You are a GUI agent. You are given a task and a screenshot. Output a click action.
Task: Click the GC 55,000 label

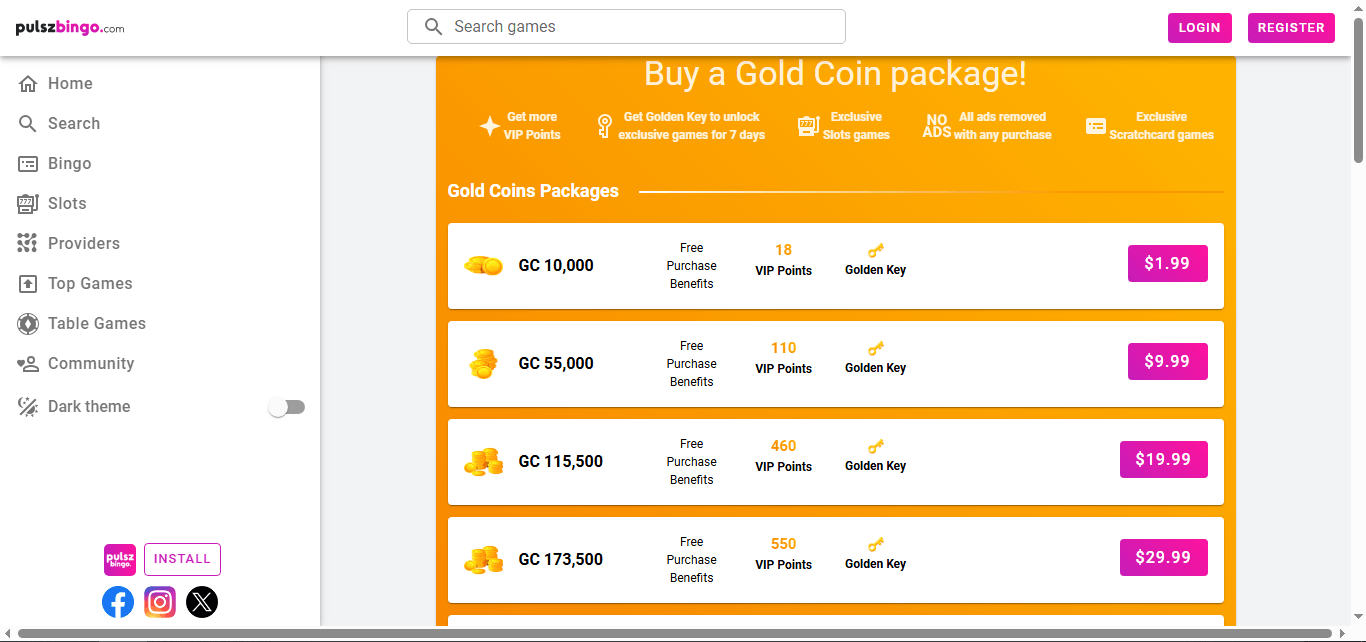point(556,364)
